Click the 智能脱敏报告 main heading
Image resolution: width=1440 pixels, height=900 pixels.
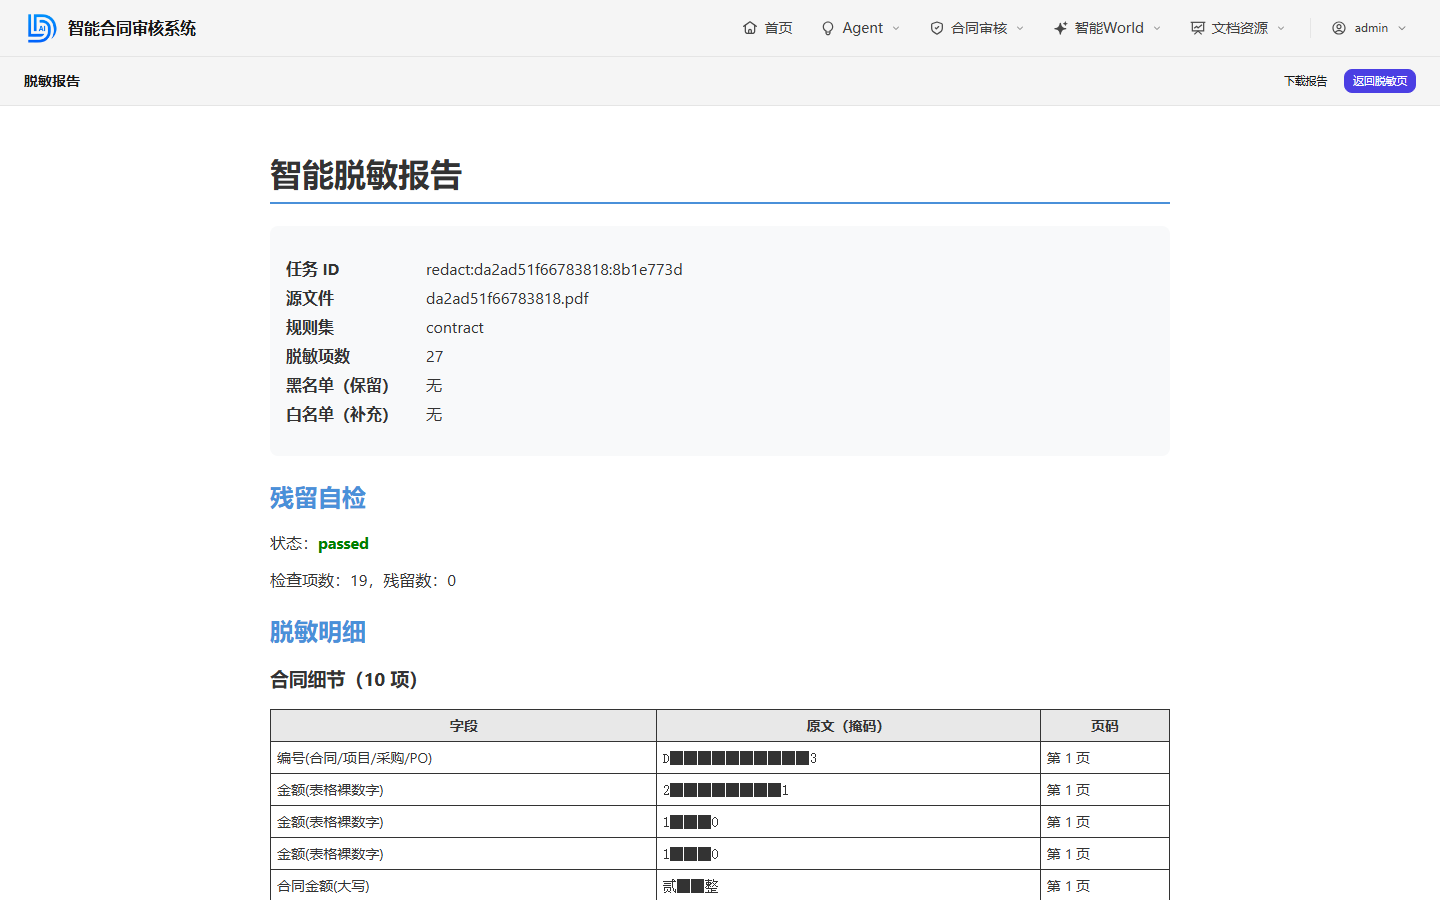click(366, 175)
